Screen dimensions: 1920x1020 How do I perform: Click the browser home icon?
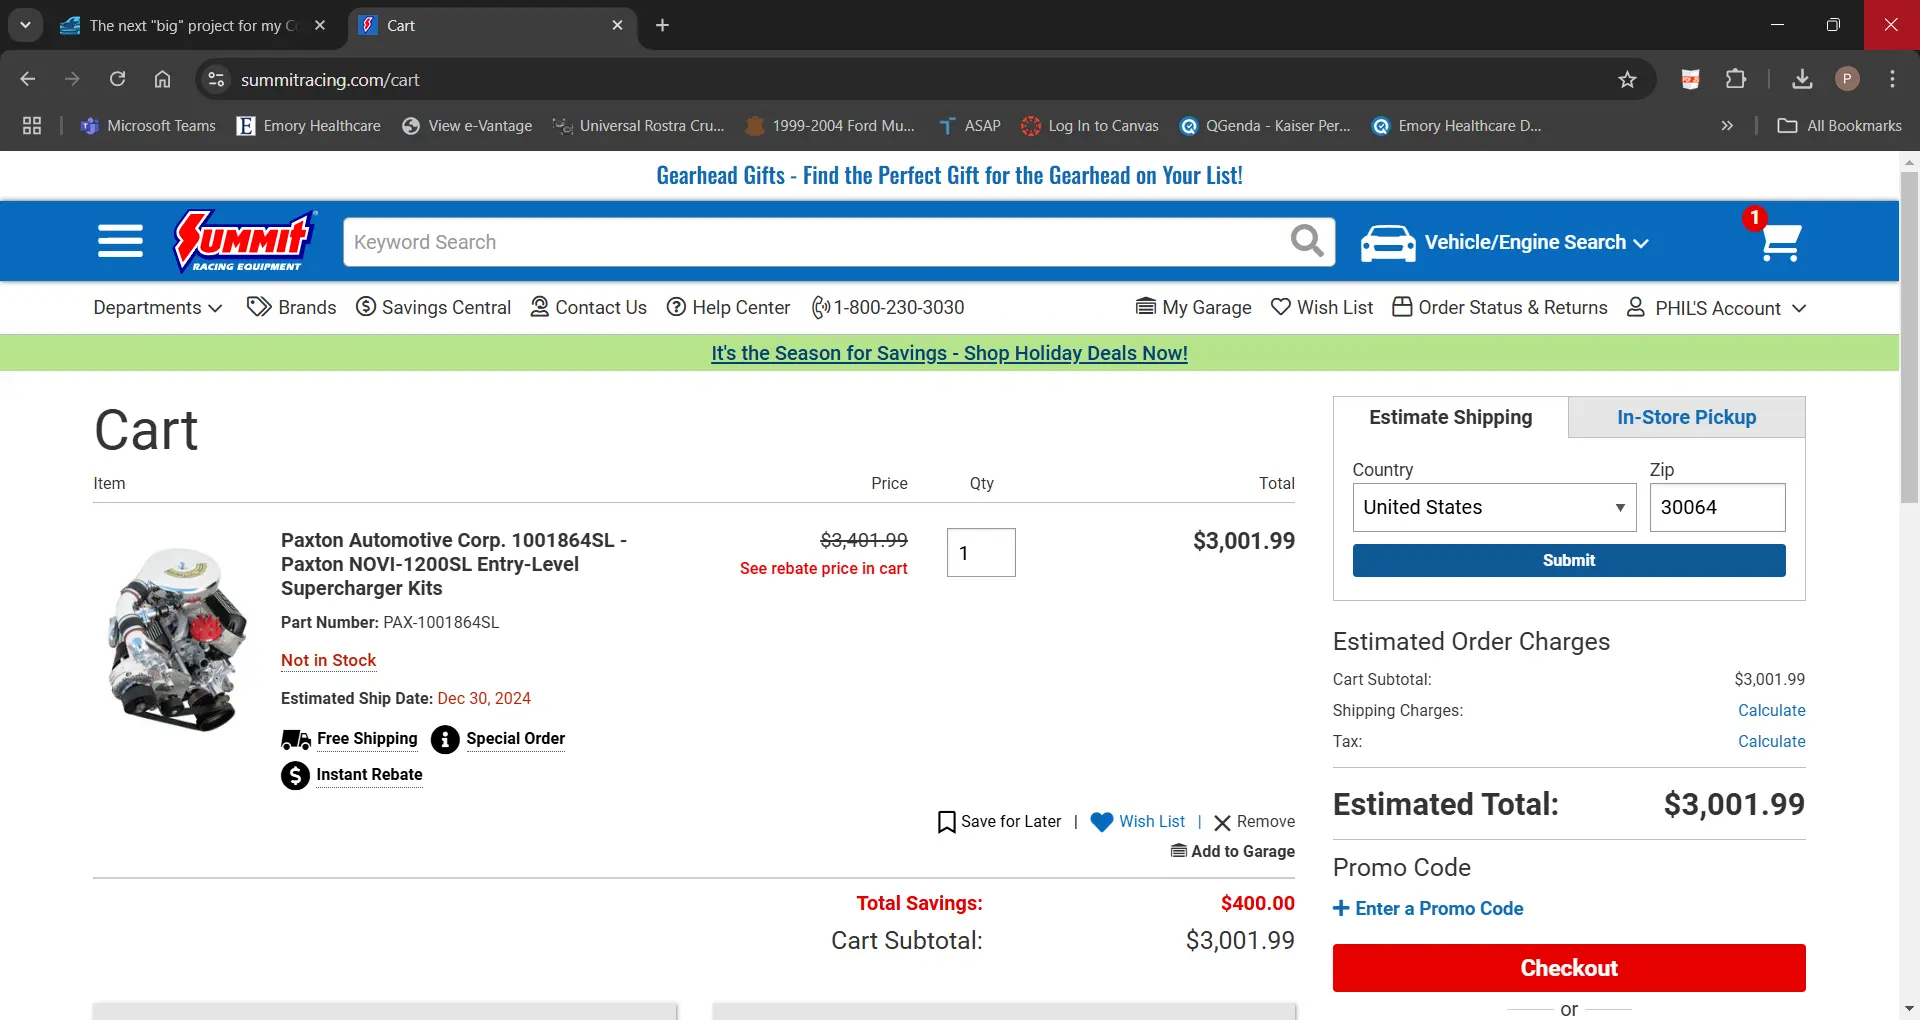pyautogui.click(x=162, y=79)
